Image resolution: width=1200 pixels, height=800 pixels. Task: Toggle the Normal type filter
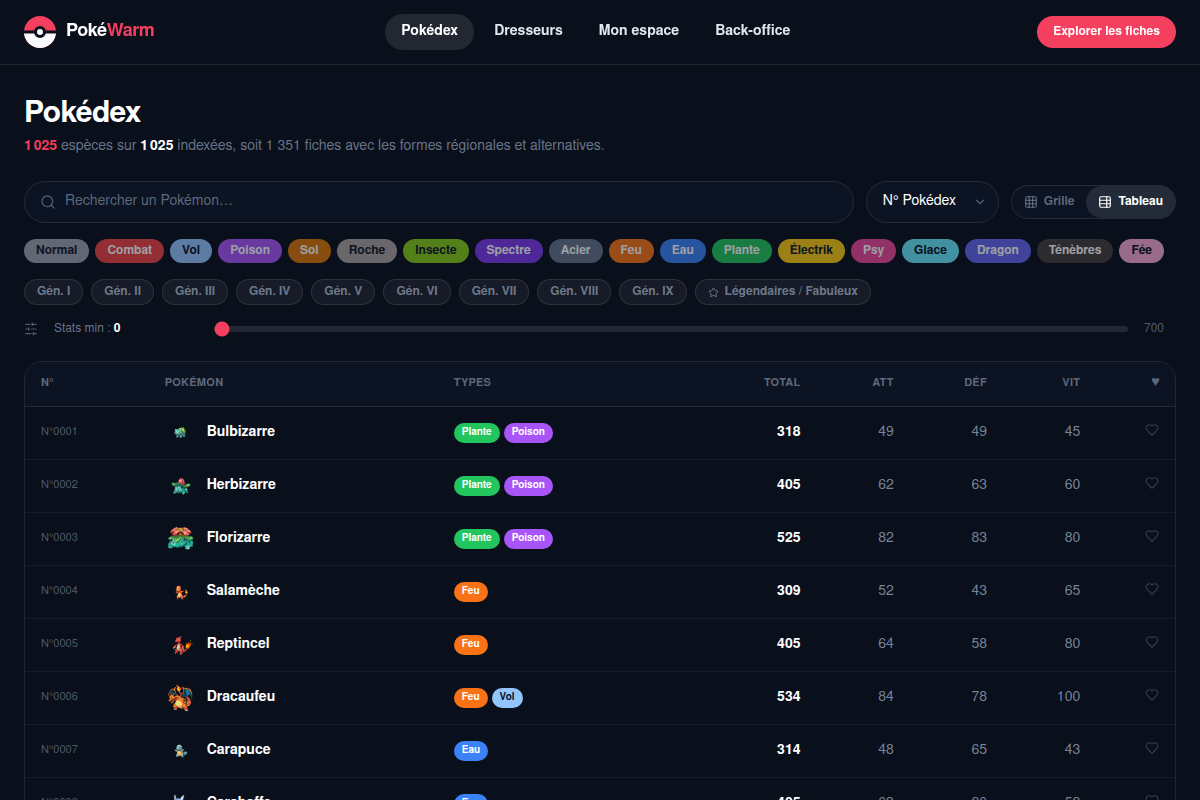tap(57, 251)
